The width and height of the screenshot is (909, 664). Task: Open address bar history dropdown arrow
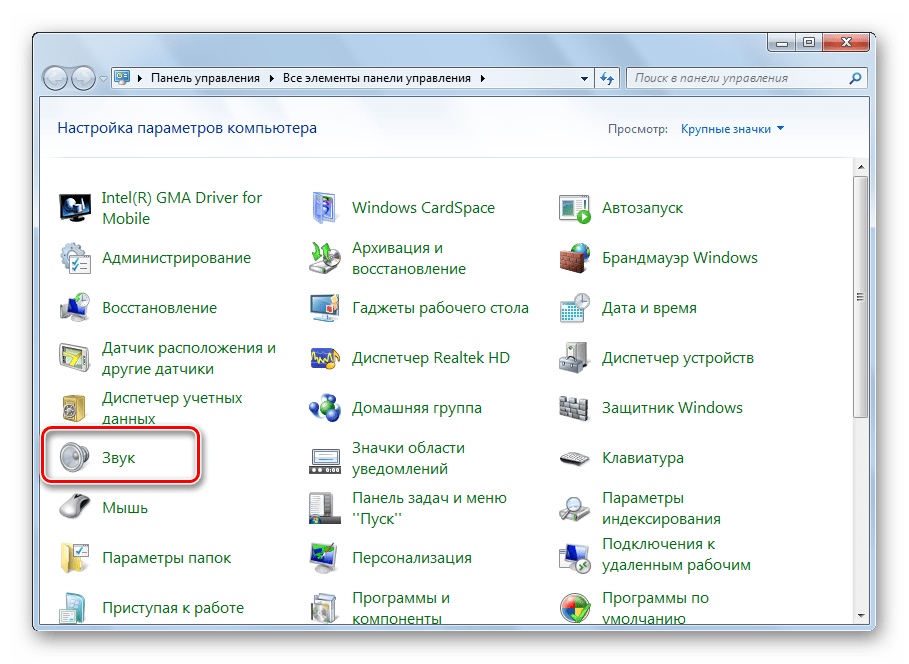click(583, 78)
